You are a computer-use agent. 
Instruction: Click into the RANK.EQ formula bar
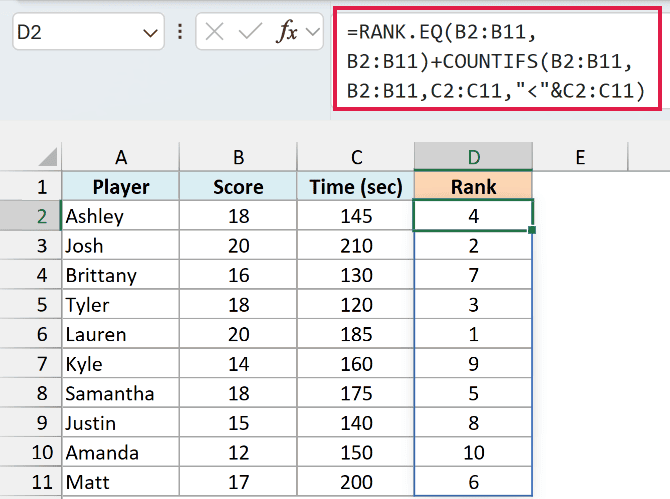[x=497, y=59]
